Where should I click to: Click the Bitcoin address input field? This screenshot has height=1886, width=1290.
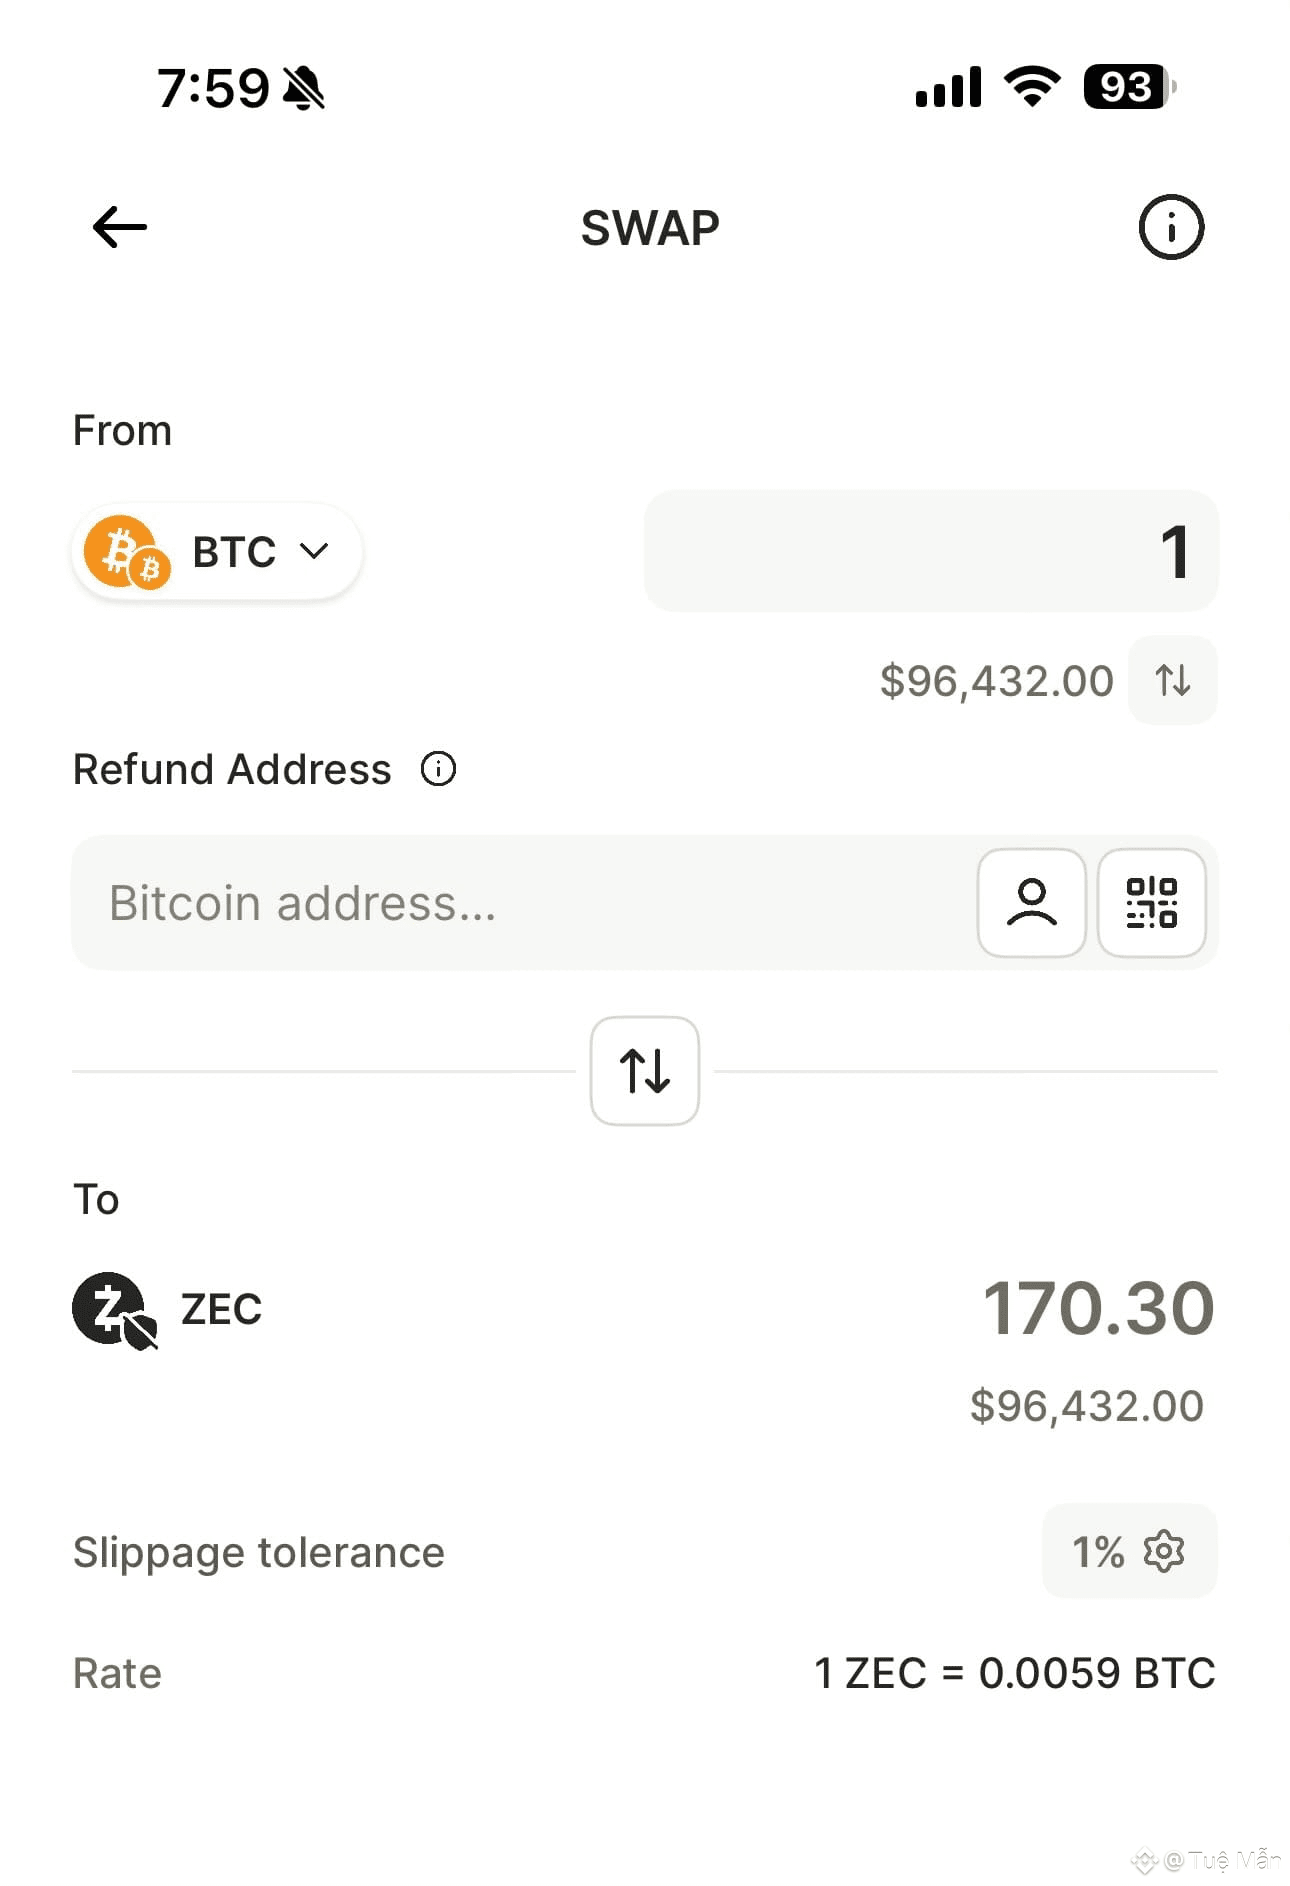(x=520, y=903)
